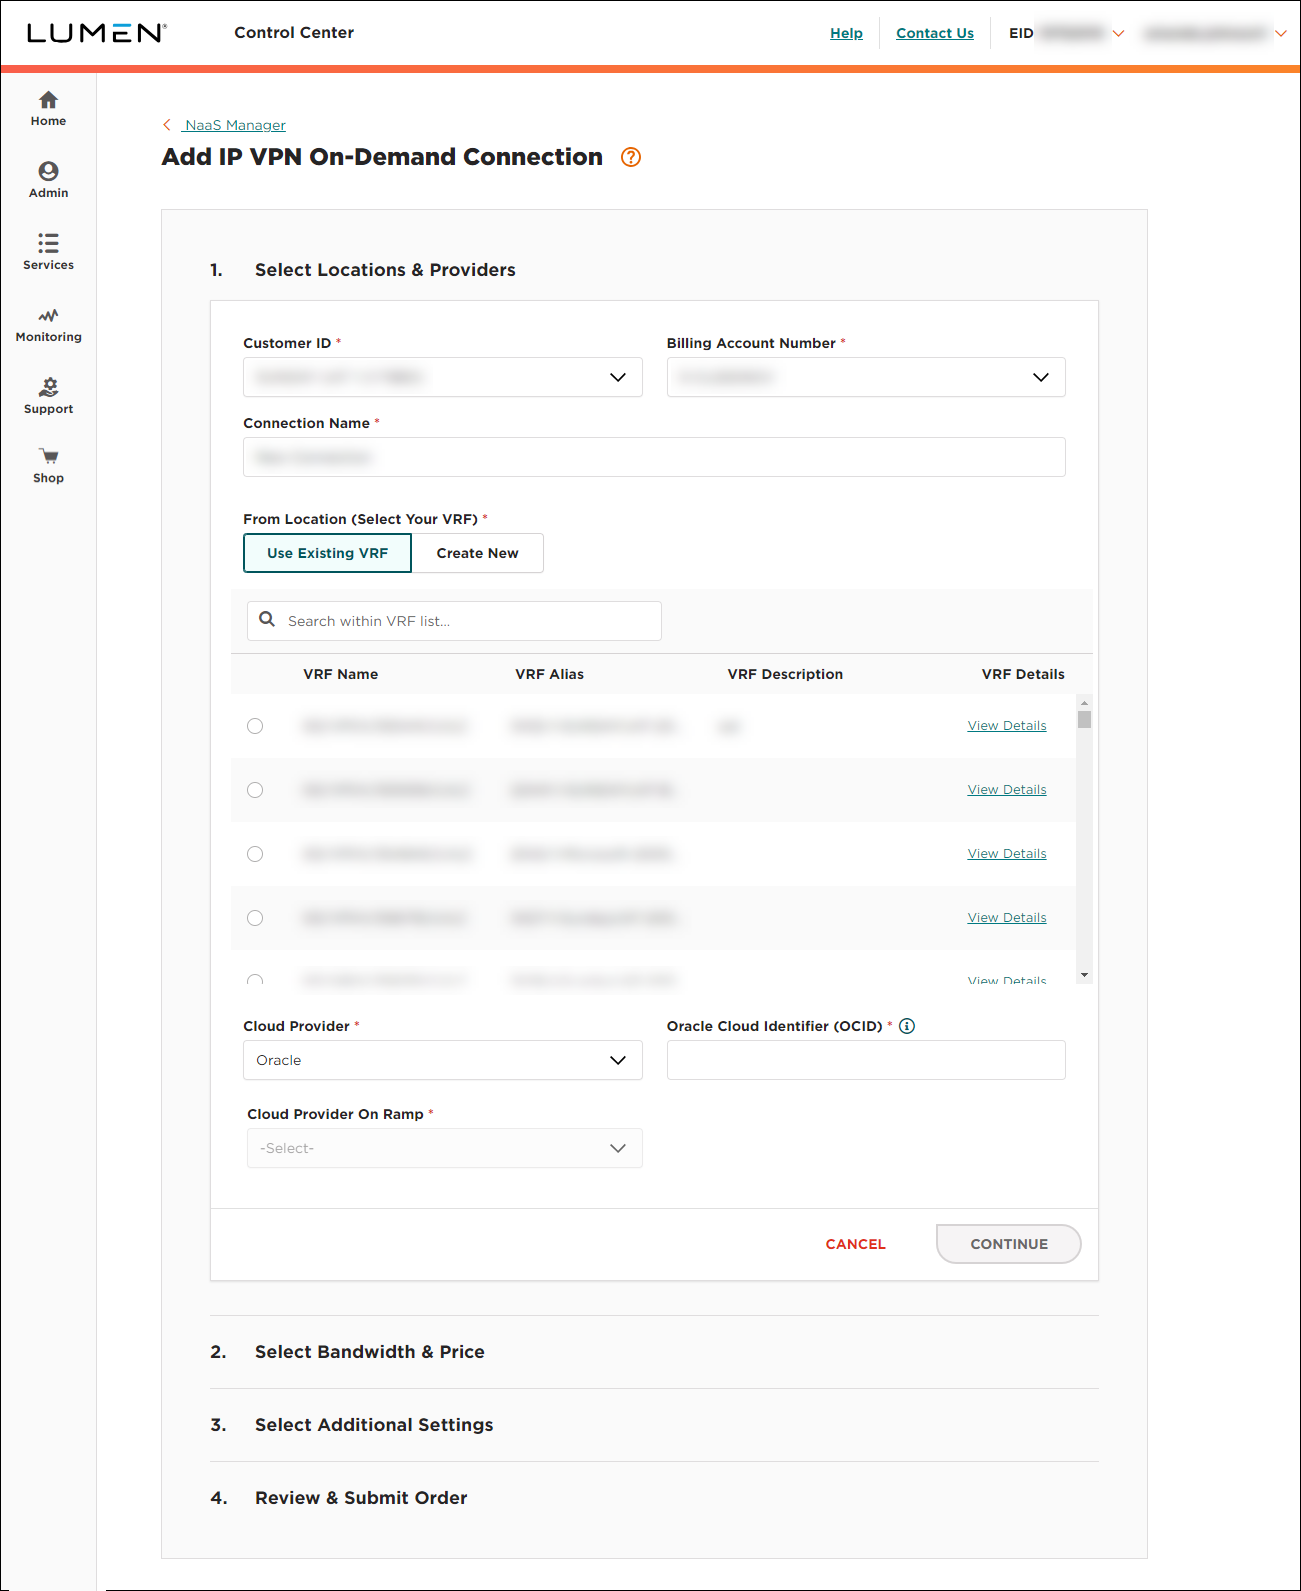1301x1591 pixels.
Task: Select the first VRF radio button
Action: 255,726
